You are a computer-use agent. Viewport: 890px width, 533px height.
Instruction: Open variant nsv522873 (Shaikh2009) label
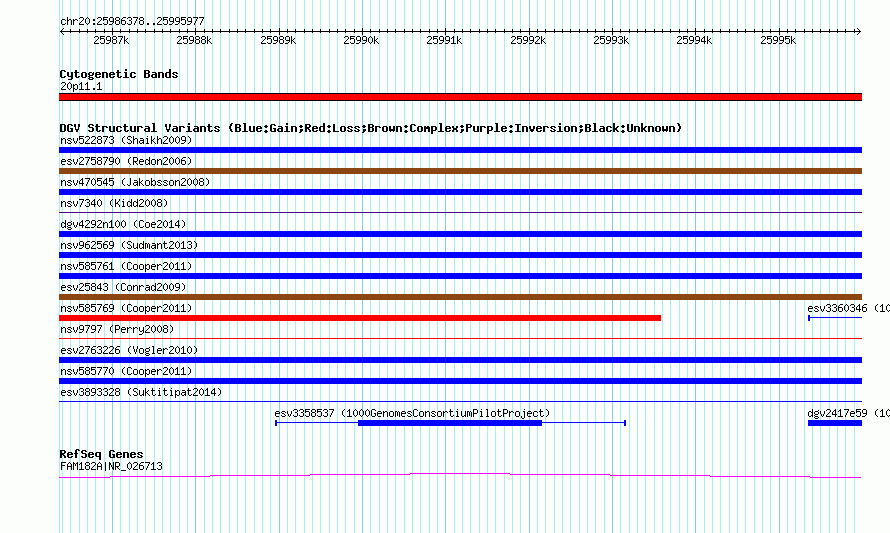[x=126, y=140]
